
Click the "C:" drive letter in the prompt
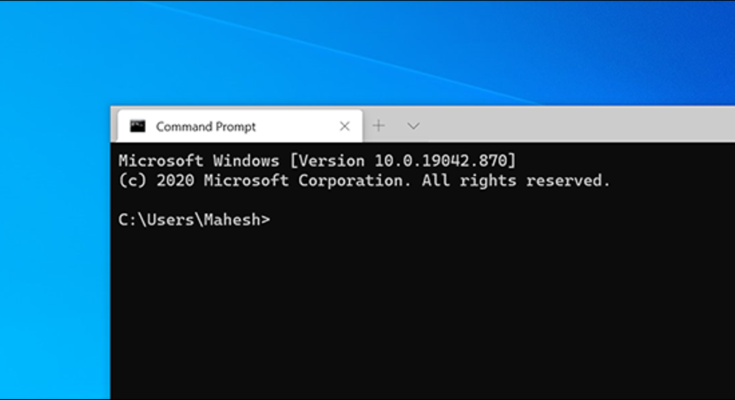(127, 220)
